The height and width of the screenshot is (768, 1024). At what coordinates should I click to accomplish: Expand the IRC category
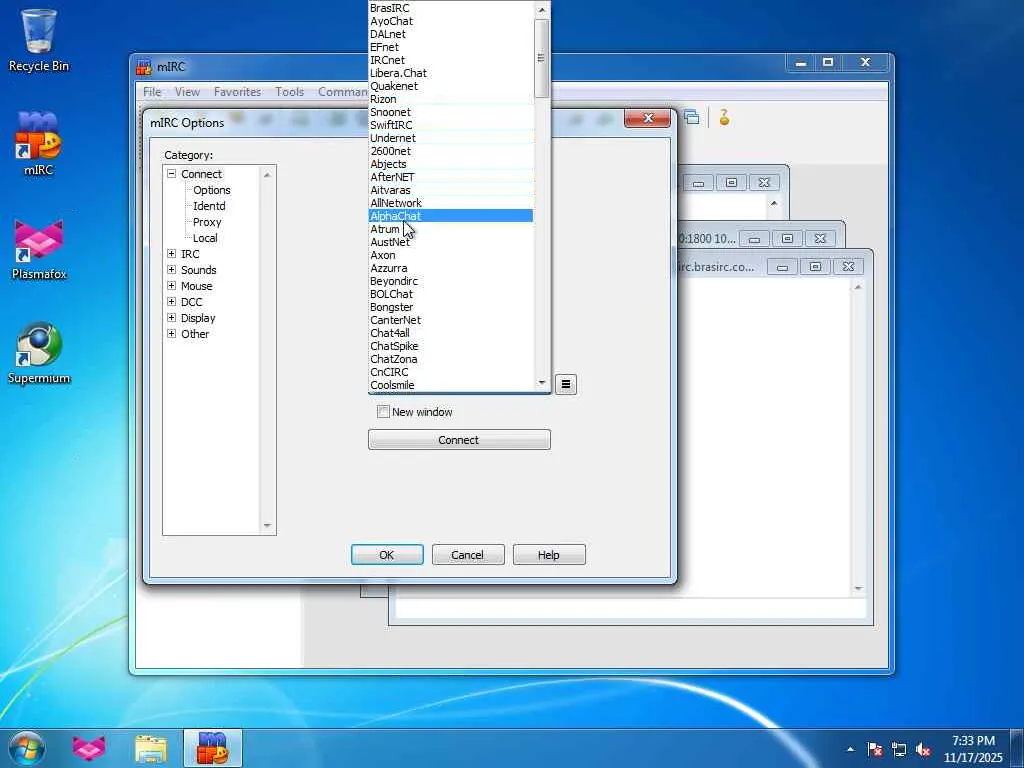pyautogui.click(x=172, y=253)
